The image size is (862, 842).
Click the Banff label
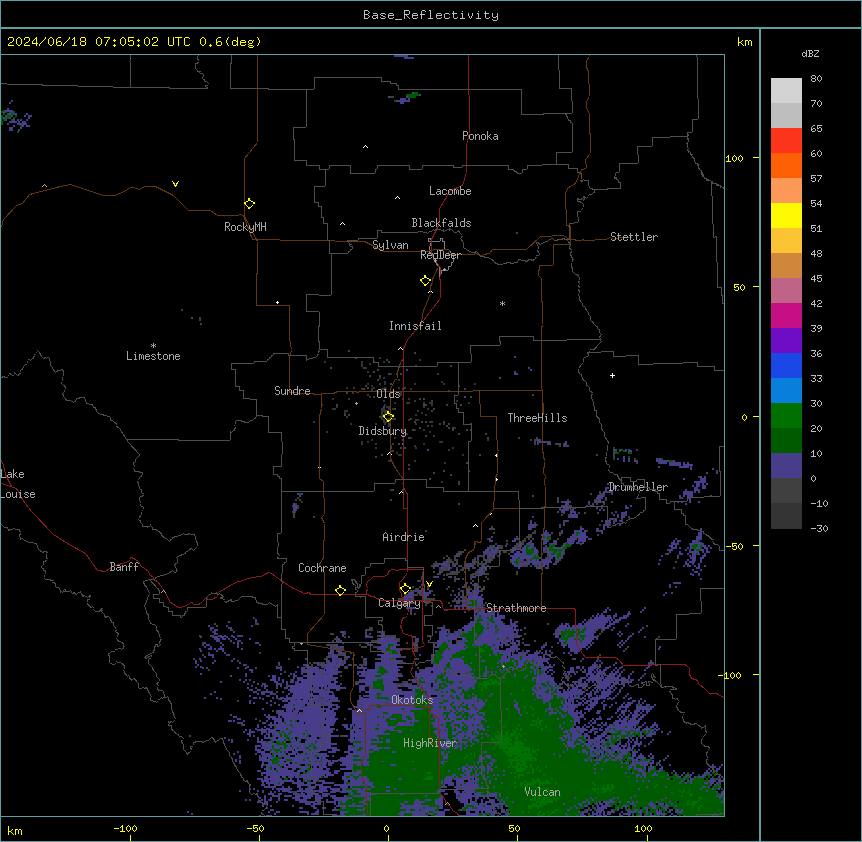[x=124, y=567]
